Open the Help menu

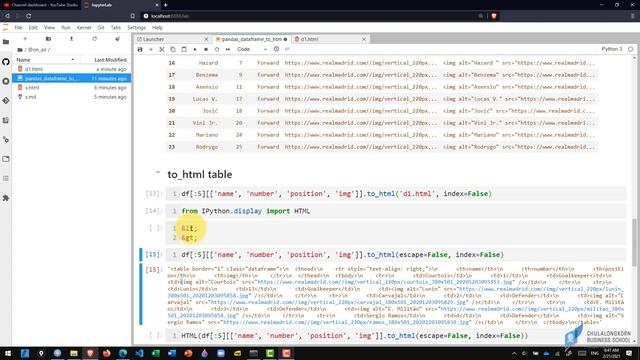pyautogui.click(x=158, y=28)
